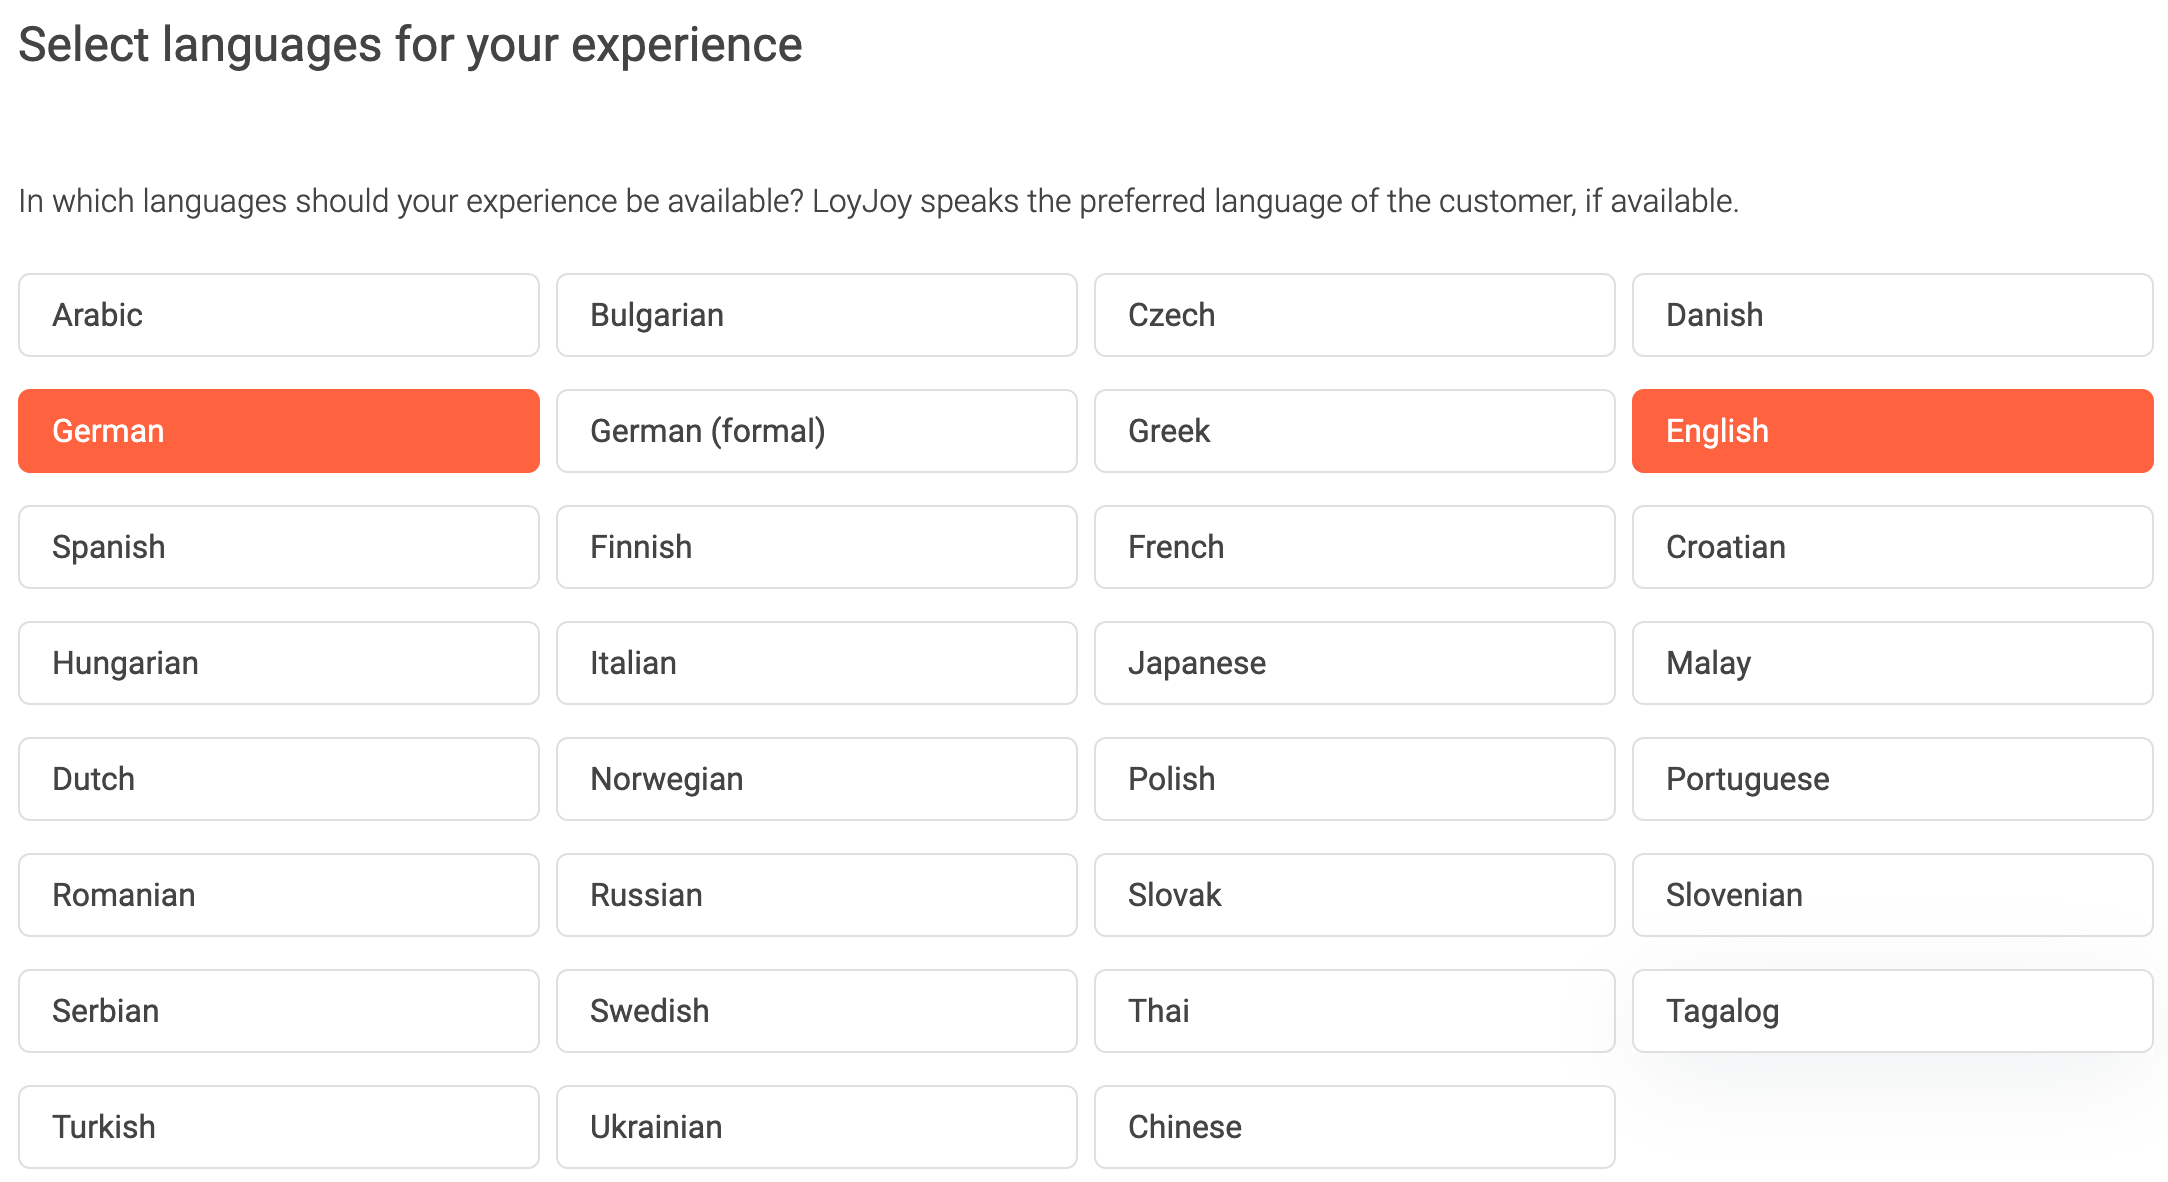The height and width of the screenshot is (1182, 2168).
Task: Select Croatian
Action: (1892, 547)
